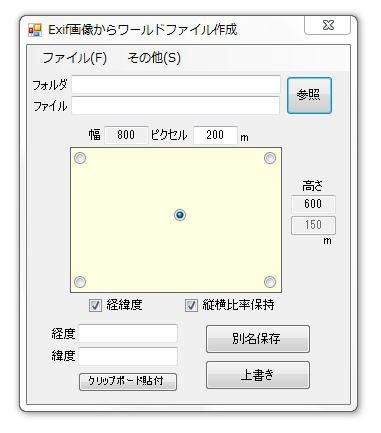The image size is (381, 433).
Task: Select the top-left corner radio button
Action: pyautogui.click(x=80, y=158)
